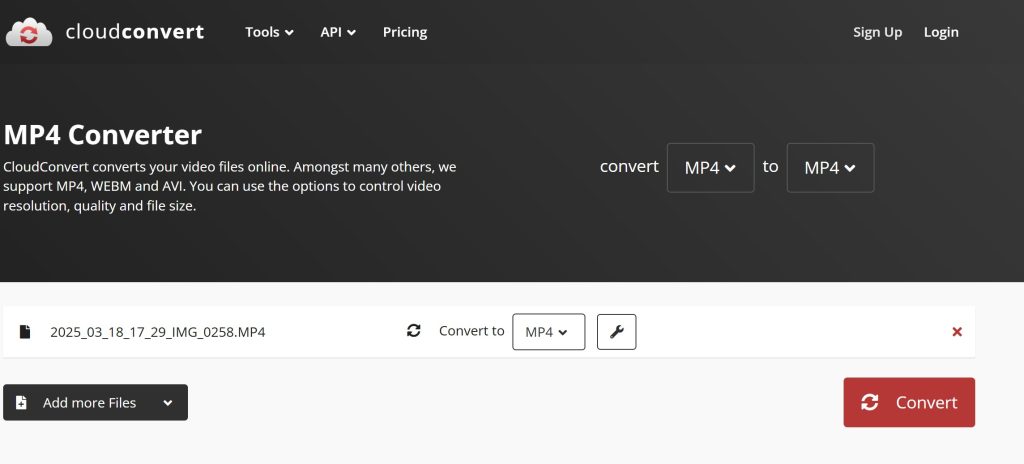Viewport: 1024px width, 464px height.
Task: Click the refresh arrows icon next to 'Convert to'
Action: point(413,331)
